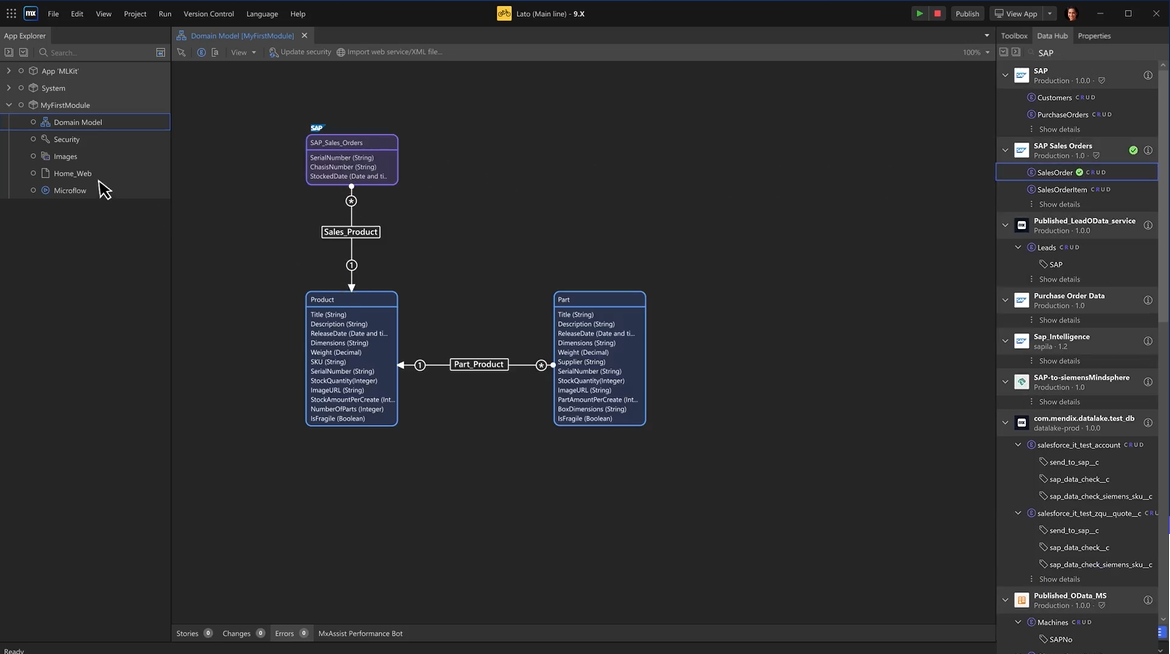
Task: Click the first icon left of Data Hub search
Action: coord(1004,52)
